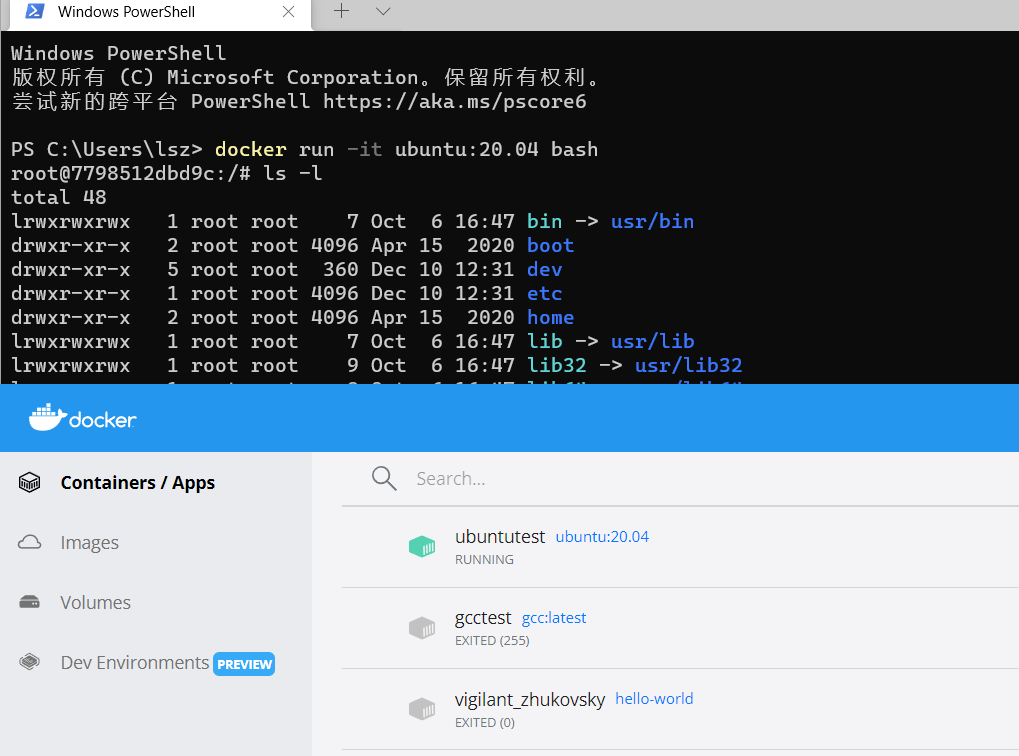Open the hello-world image link

coord(654,698)
